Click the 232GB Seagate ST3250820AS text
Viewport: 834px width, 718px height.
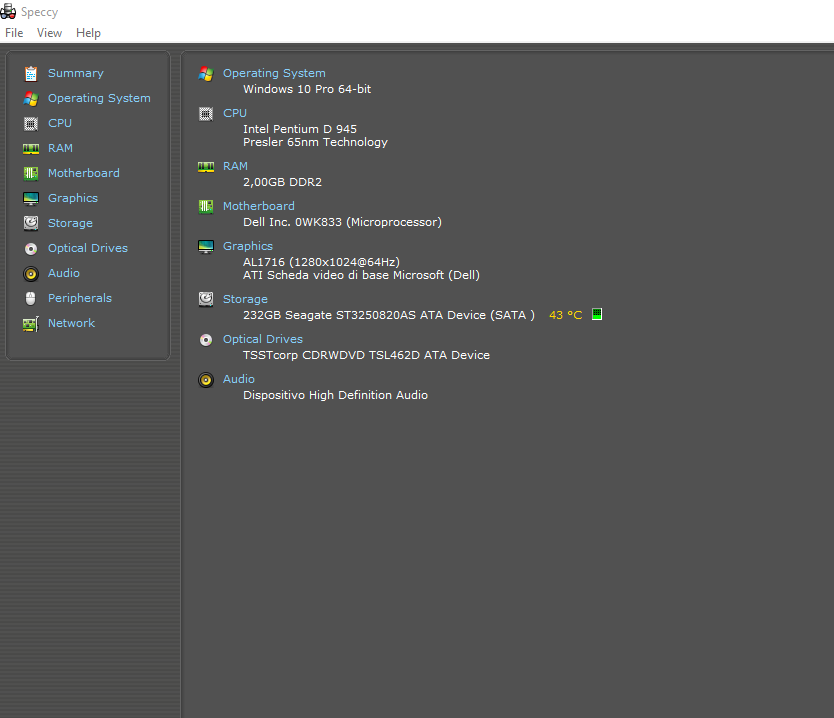[389, 315]
